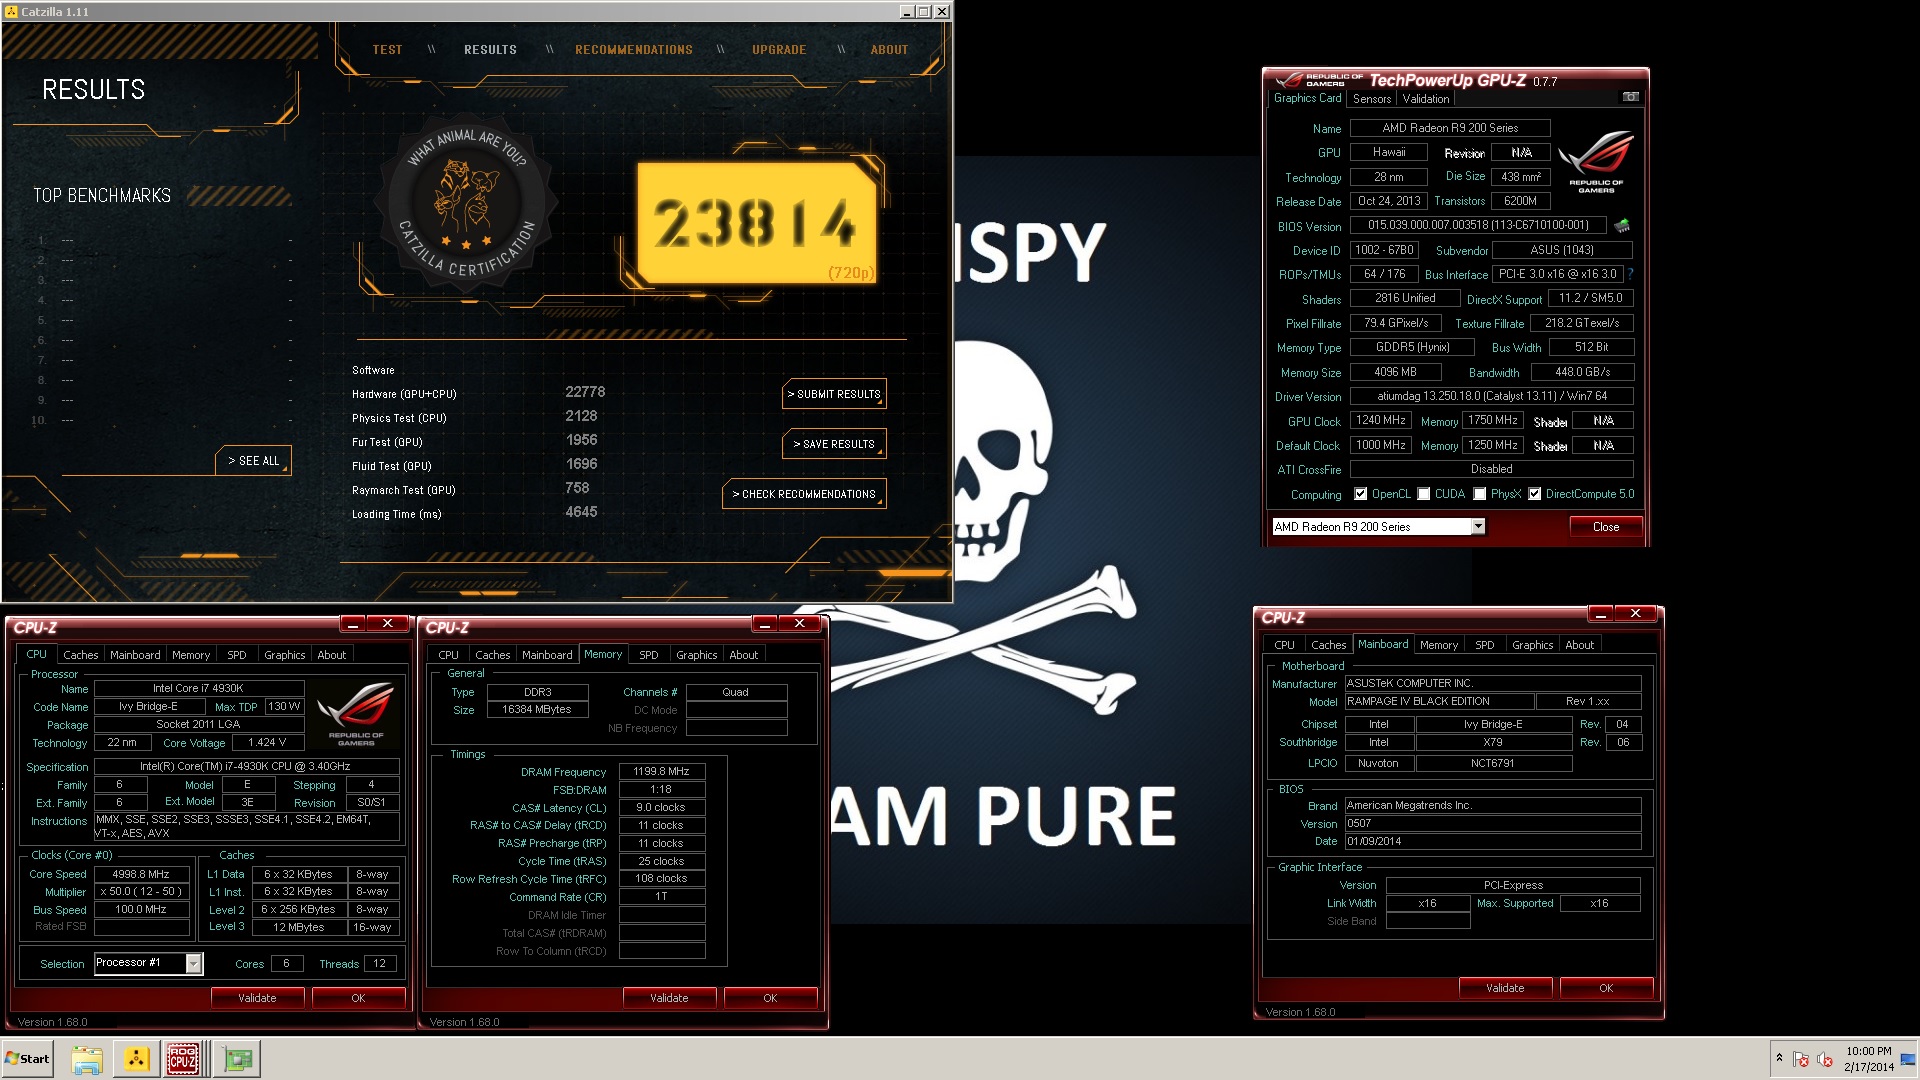Click Close button in GPU-Z
Screen dimensions: 1920x1080
tap(1605, 527)
